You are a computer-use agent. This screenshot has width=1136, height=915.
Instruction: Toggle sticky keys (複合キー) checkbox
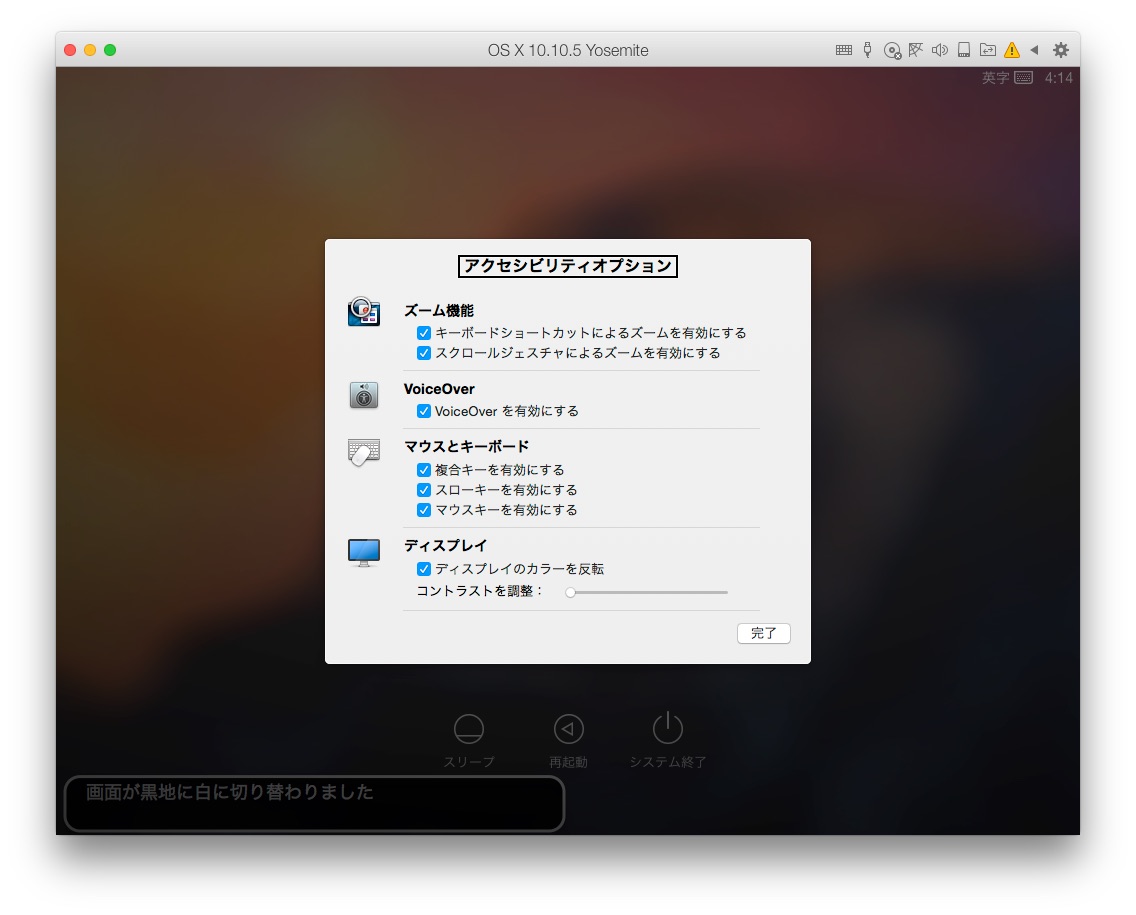(x=424, y=470)
